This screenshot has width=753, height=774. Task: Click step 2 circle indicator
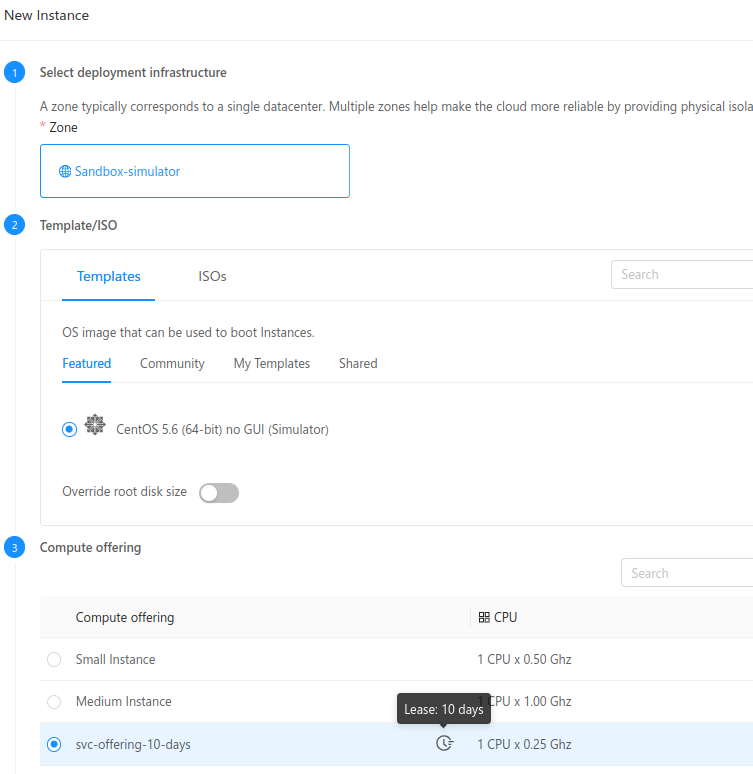[14, 225]
